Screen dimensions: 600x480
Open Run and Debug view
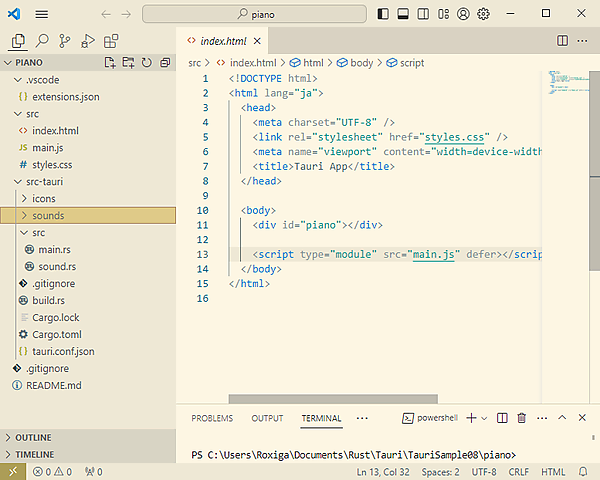click(88, 41)
